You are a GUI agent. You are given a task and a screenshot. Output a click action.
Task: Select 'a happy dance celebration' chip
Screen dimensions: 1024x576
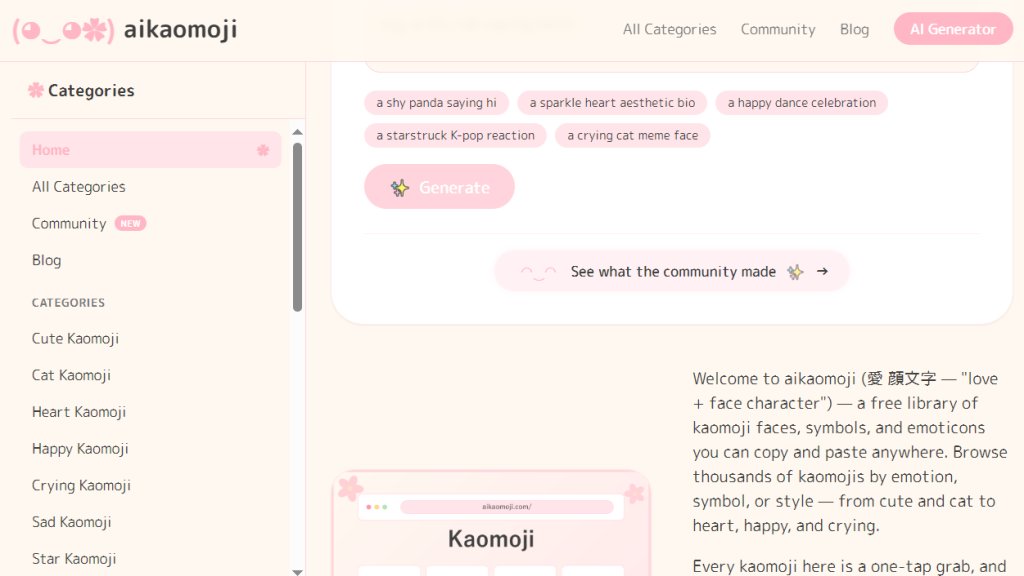point(801,103)
